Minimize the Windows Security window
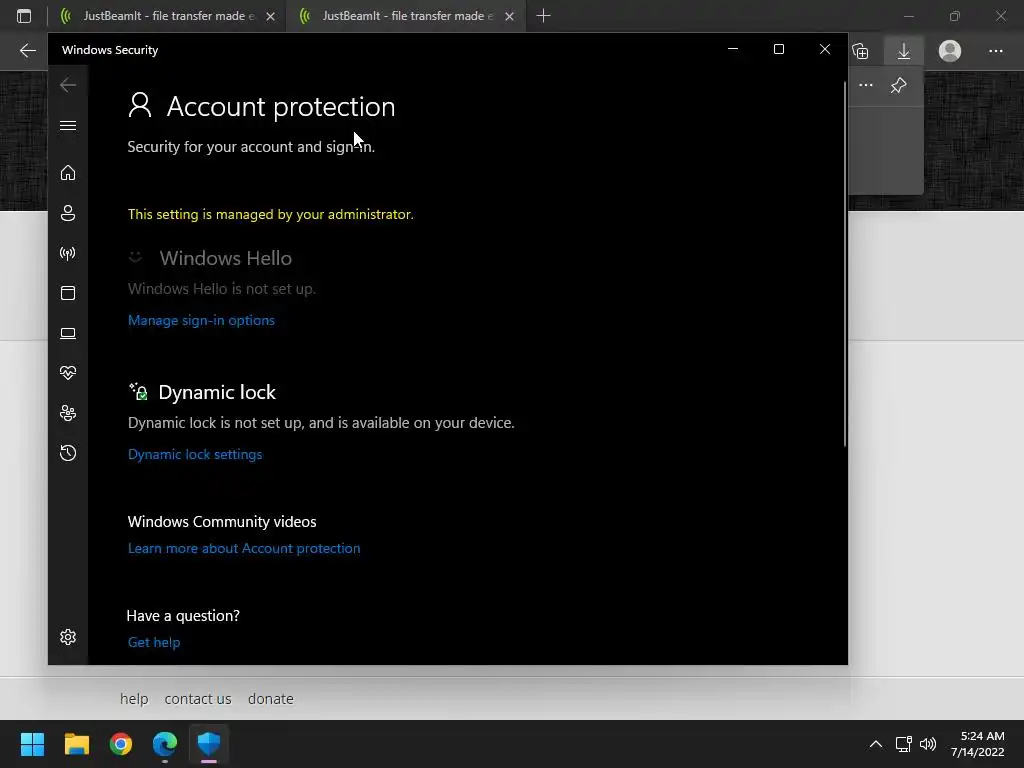 [x=733, y=49]
